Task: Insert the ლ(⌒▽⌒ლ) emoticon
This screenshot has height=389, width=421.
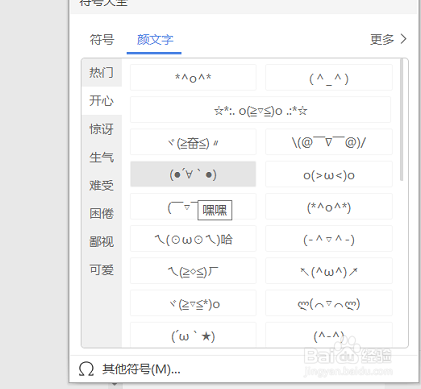Action: [329, 303]
